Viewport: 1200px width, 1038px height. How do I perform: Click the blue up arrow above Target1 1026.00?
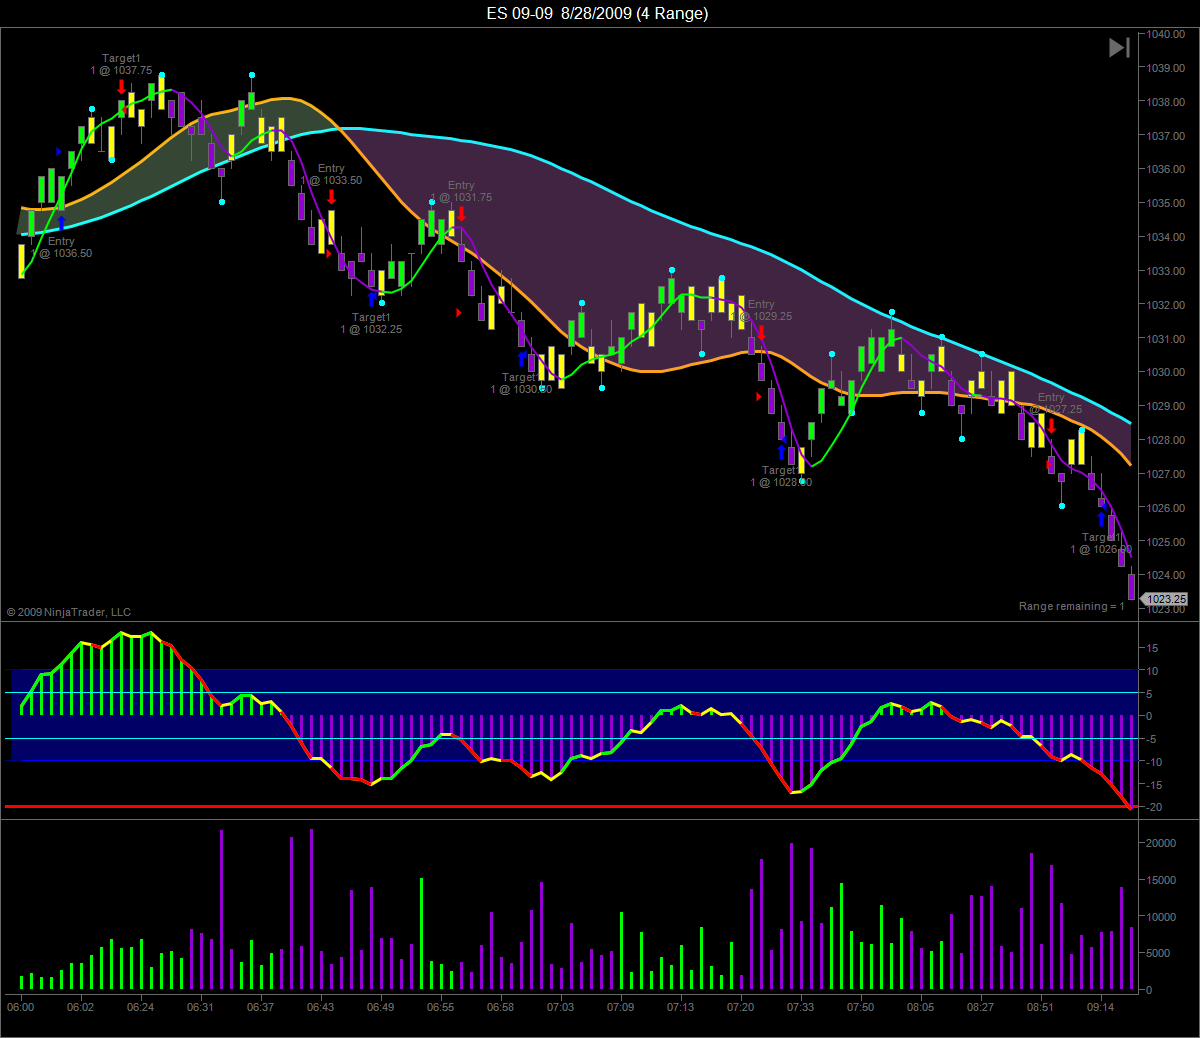(x=1102, y=519)
